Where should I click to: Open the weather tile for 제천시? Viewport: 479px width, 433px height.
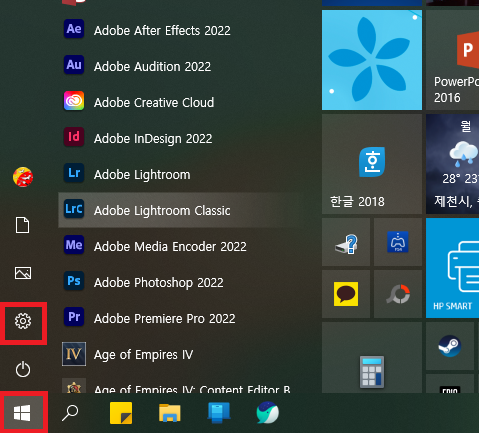pos(452,164)
